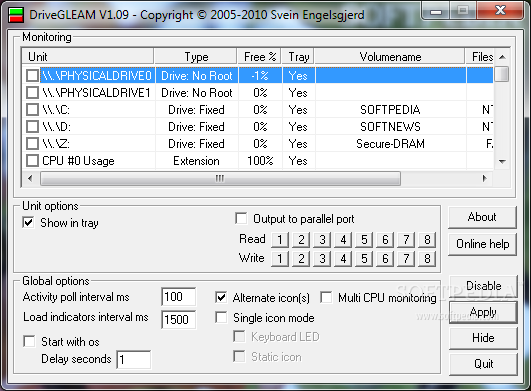Click the list's scroll up arrow
The height and width of the screenshot is (391, 531).
502,57
